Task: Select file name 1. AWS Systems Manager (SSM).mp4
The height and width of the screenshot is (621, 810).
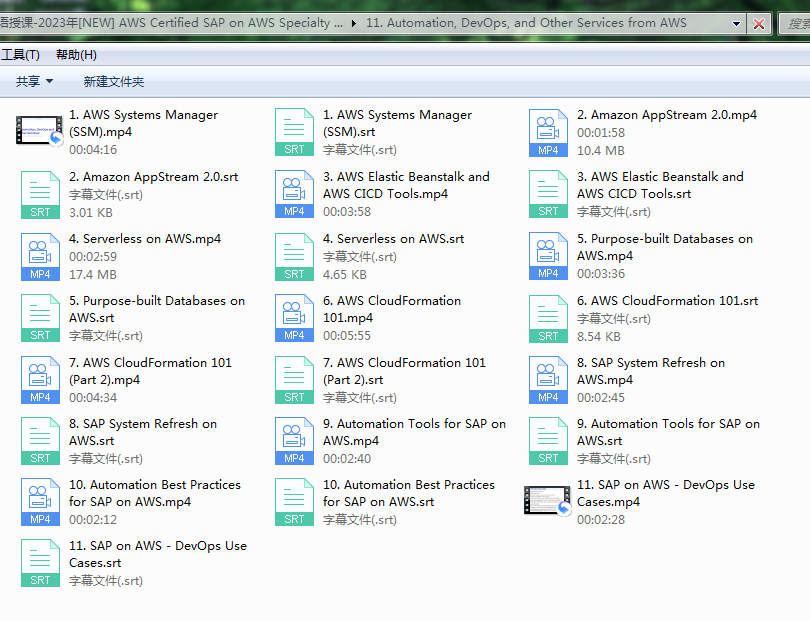Action: tap(144, 123)
